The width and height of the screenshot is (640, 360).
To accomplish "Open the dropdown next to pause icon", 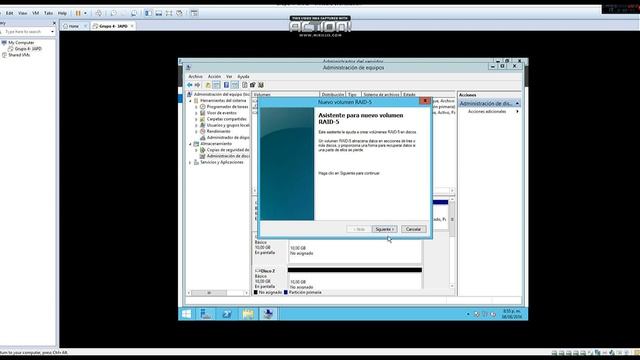I will pyautogui.click(x=85, y=13).
